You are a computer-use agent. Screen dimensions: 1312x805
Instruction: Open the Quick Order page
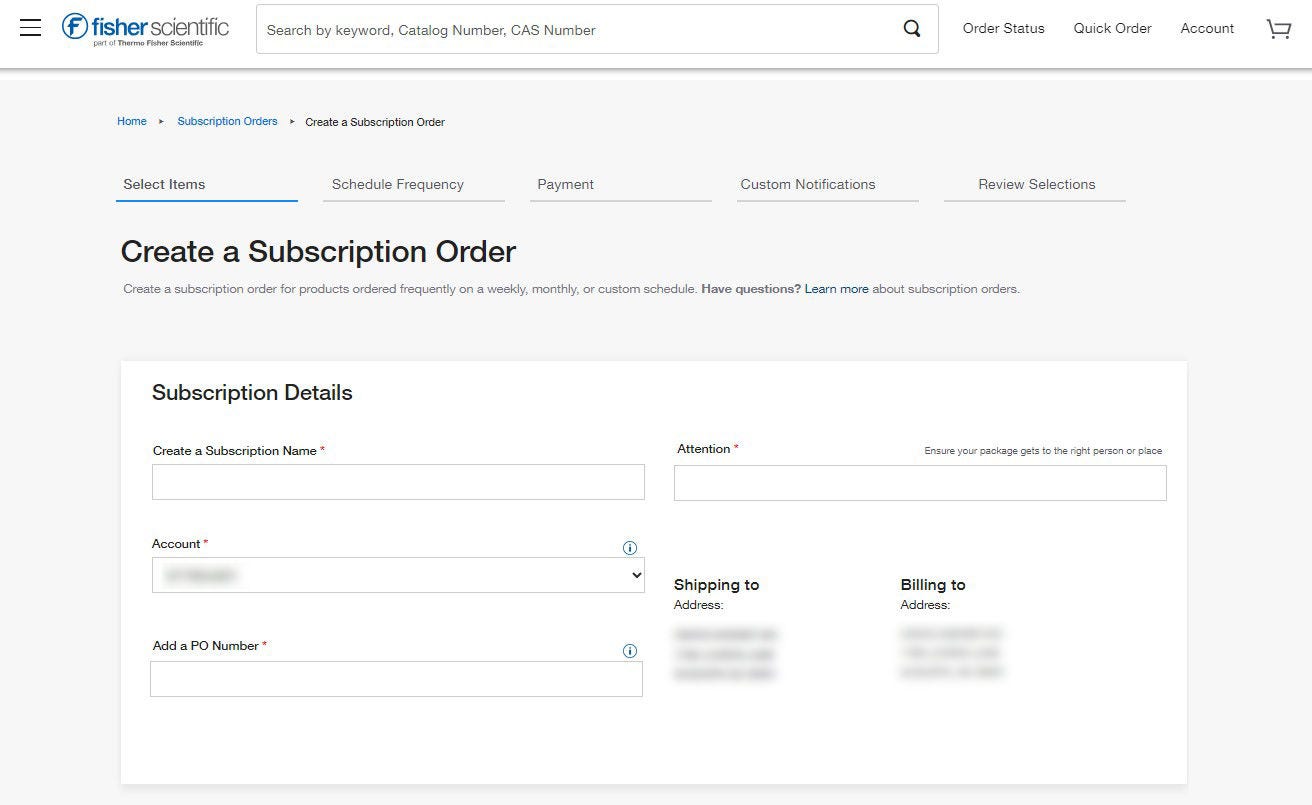pos(1112,28)
